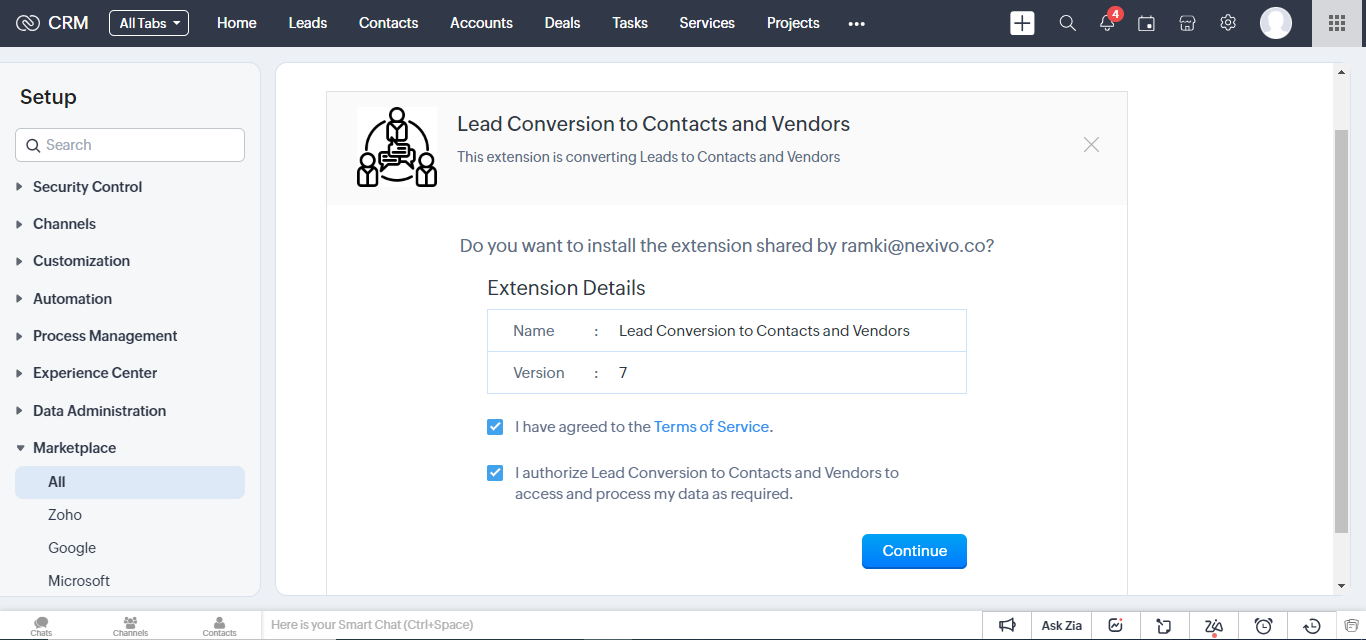
Task: Click the Smart Chat input bar
Action: (x=620, y=625)
